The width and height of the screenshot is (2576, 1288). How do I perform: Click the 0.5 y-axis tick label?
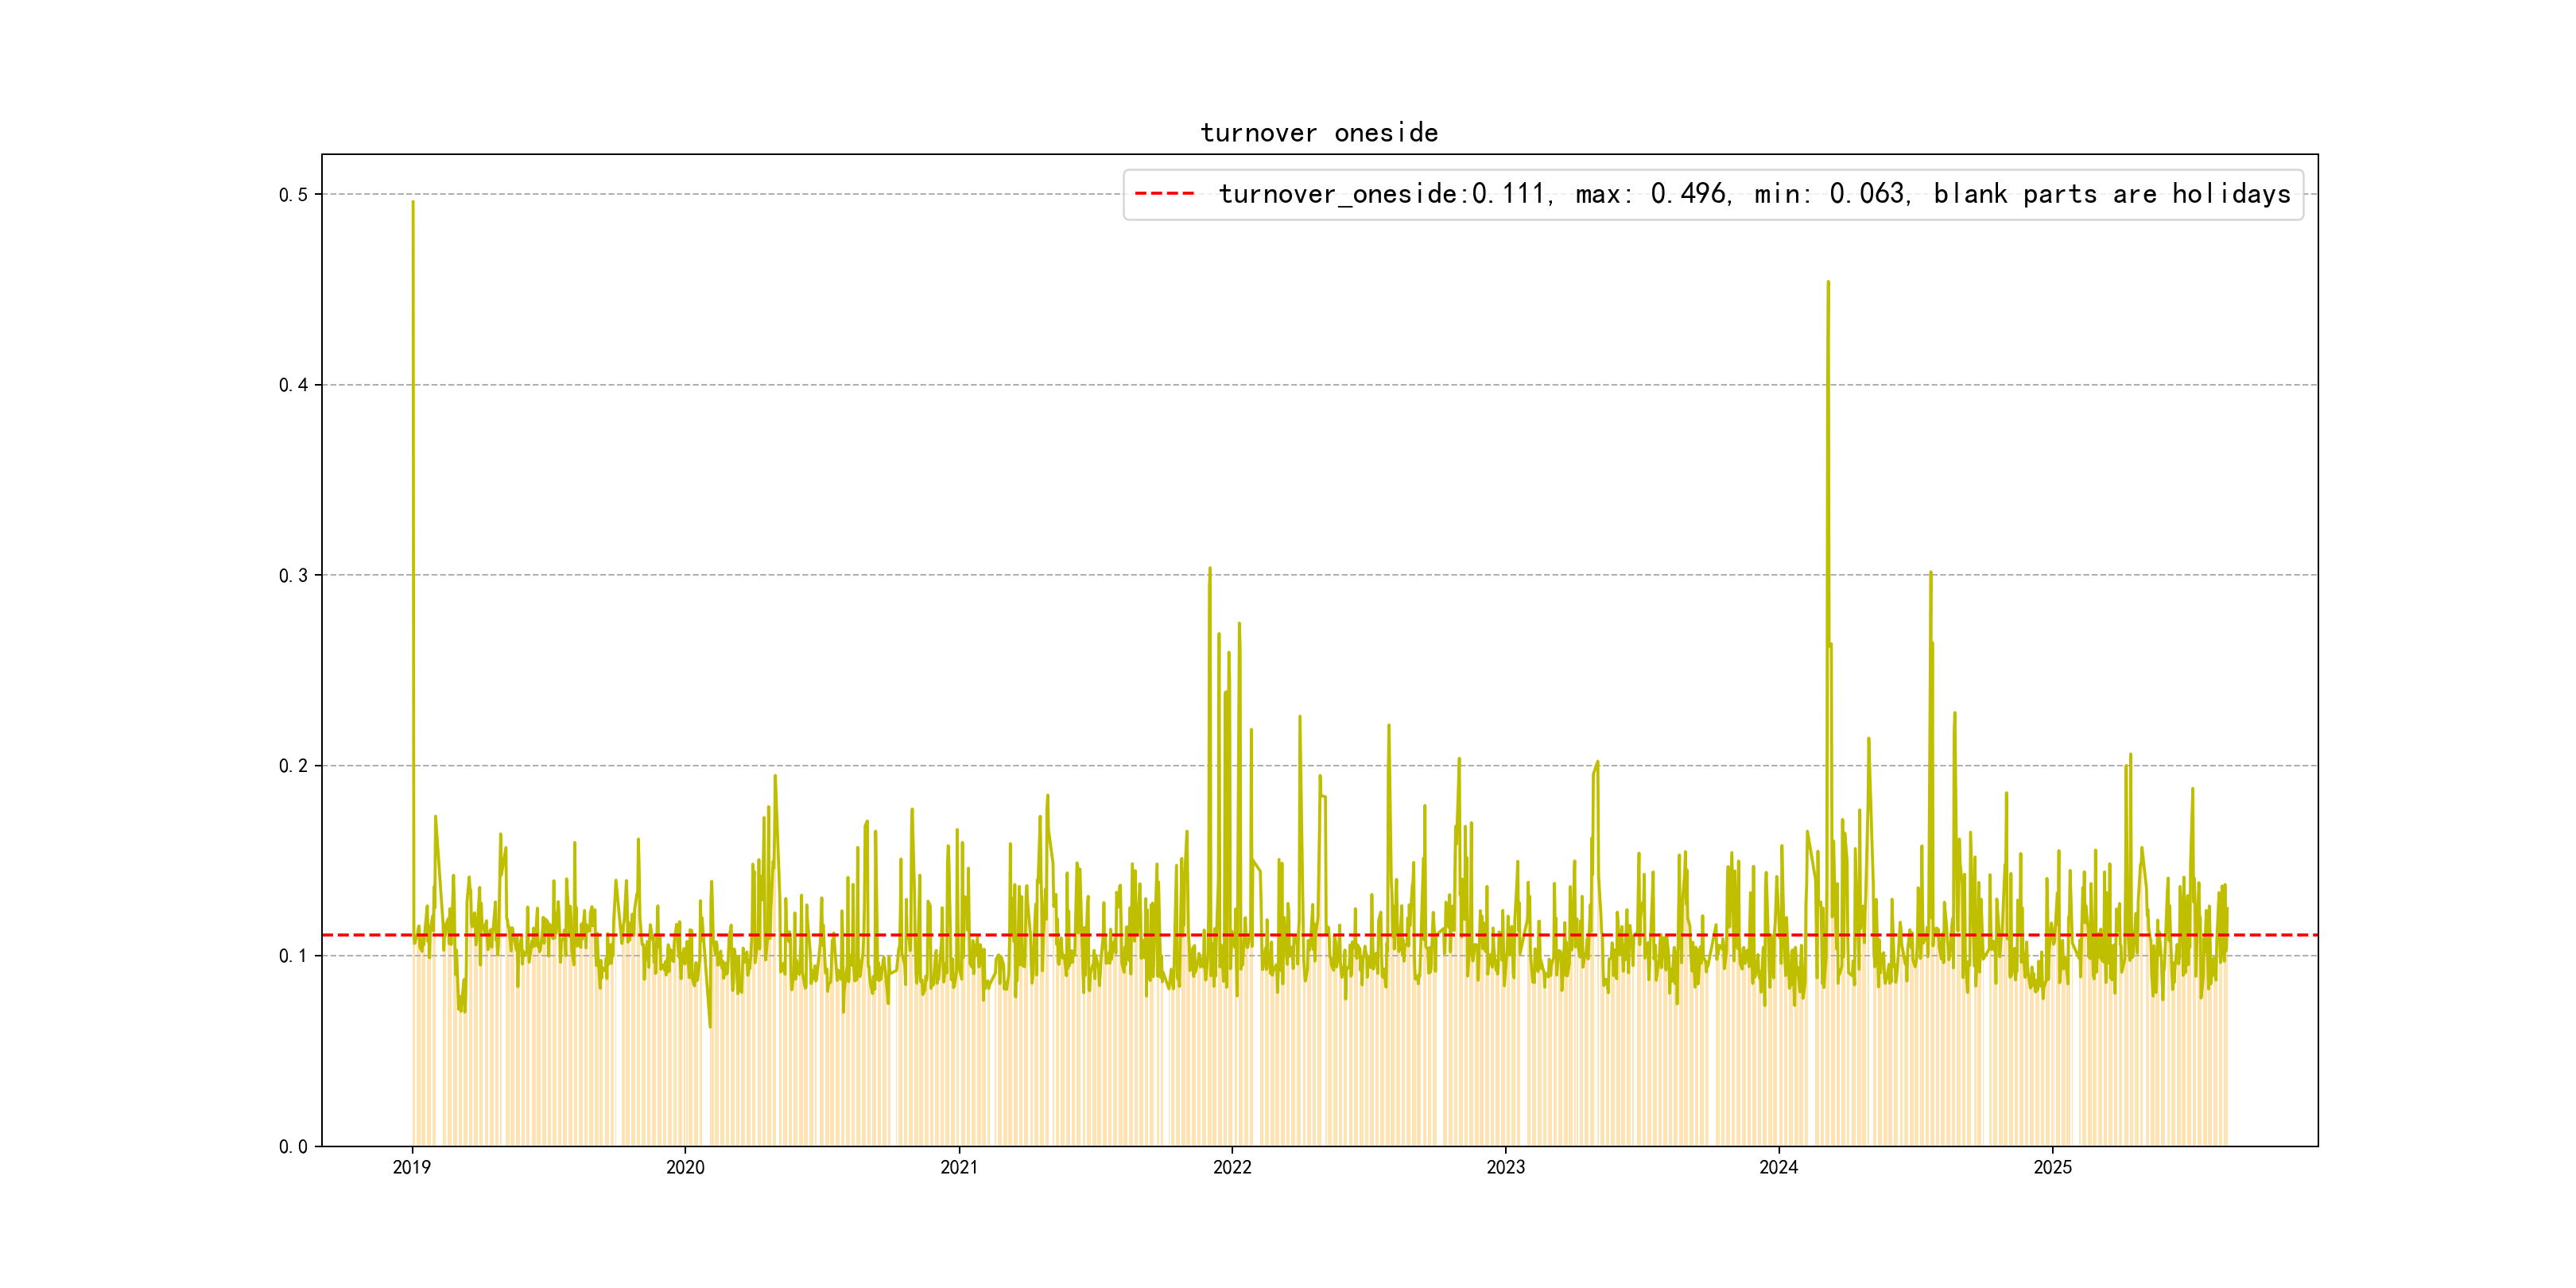click(x=293, y=195)
